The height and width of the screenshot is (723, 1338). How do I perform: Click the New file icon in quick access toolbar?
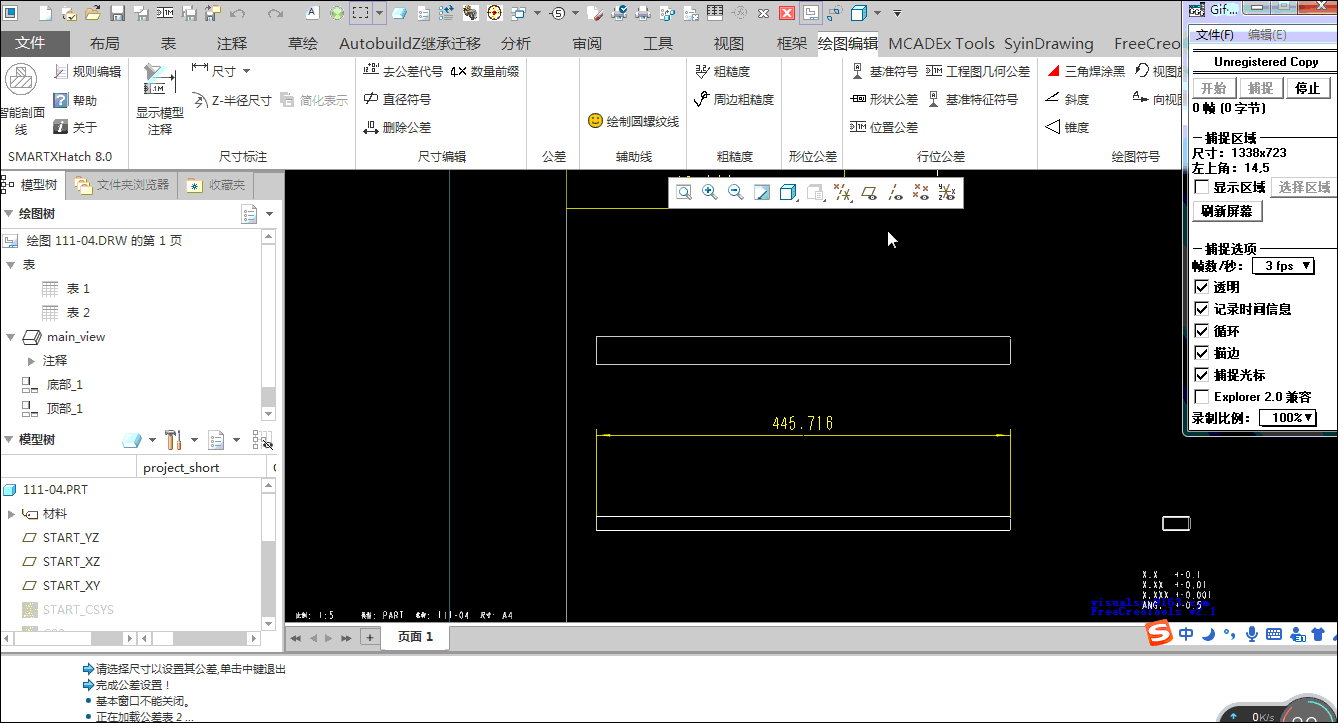coord(45,13)
